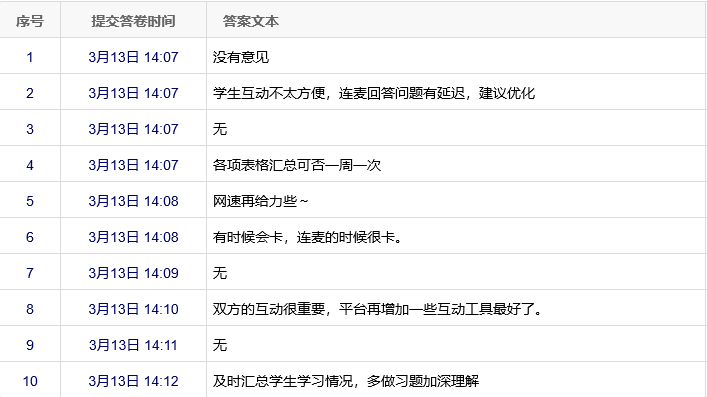
Task: Click row number 3
Action: point(30,129)
